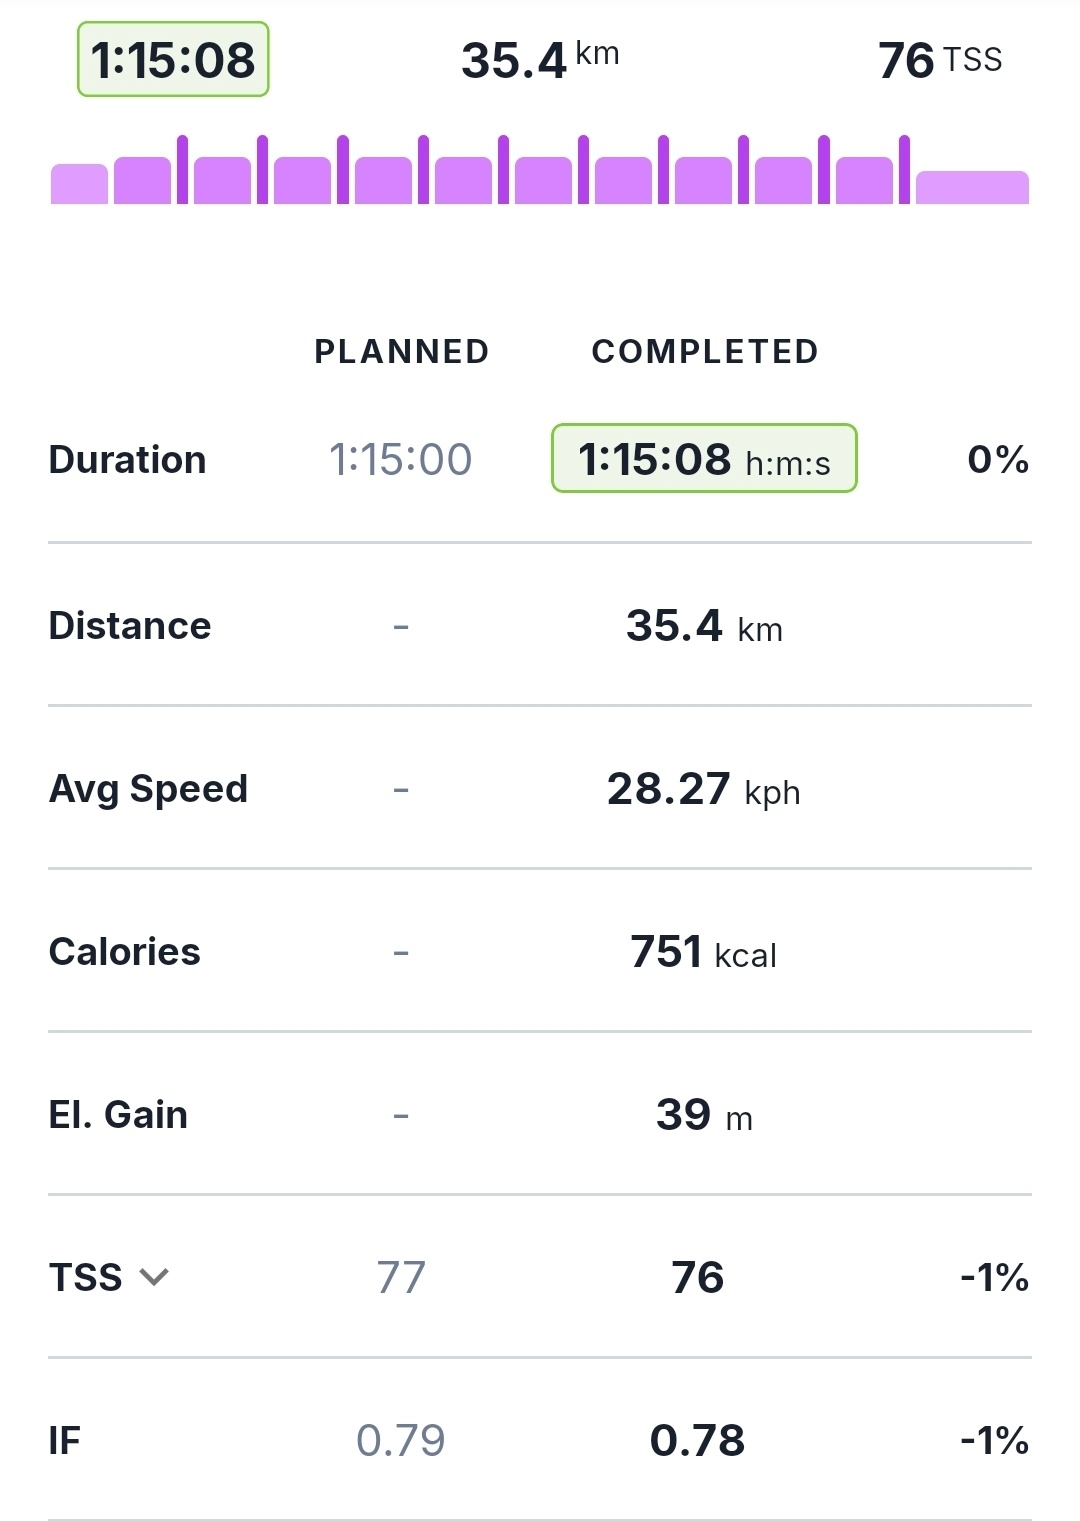Edit the completed calories value in kcal

coord(704,952)
